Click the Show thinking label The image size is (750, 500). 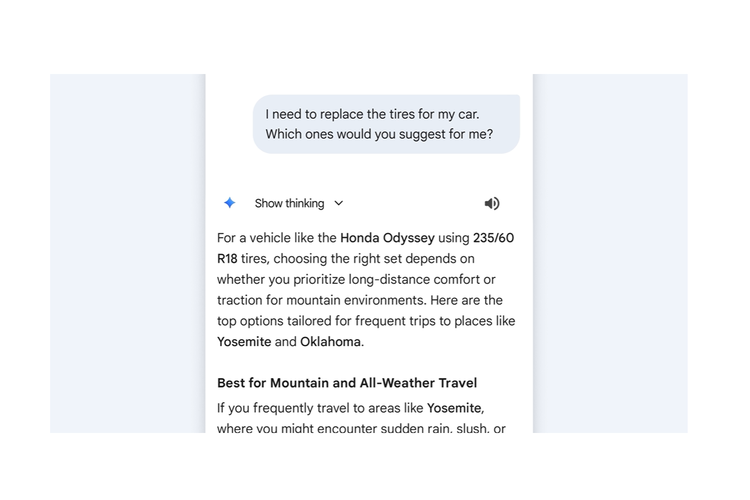[x=289, y=203]
